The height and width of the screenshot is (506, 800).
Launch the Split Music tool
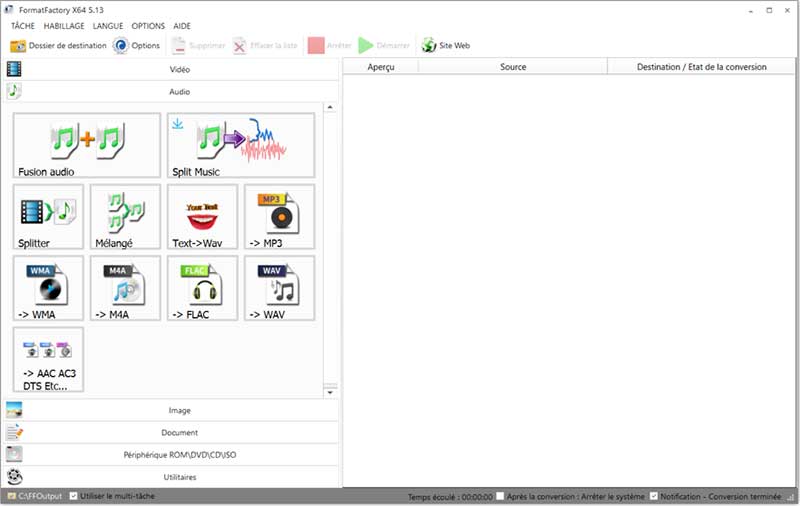pos(240,145)
